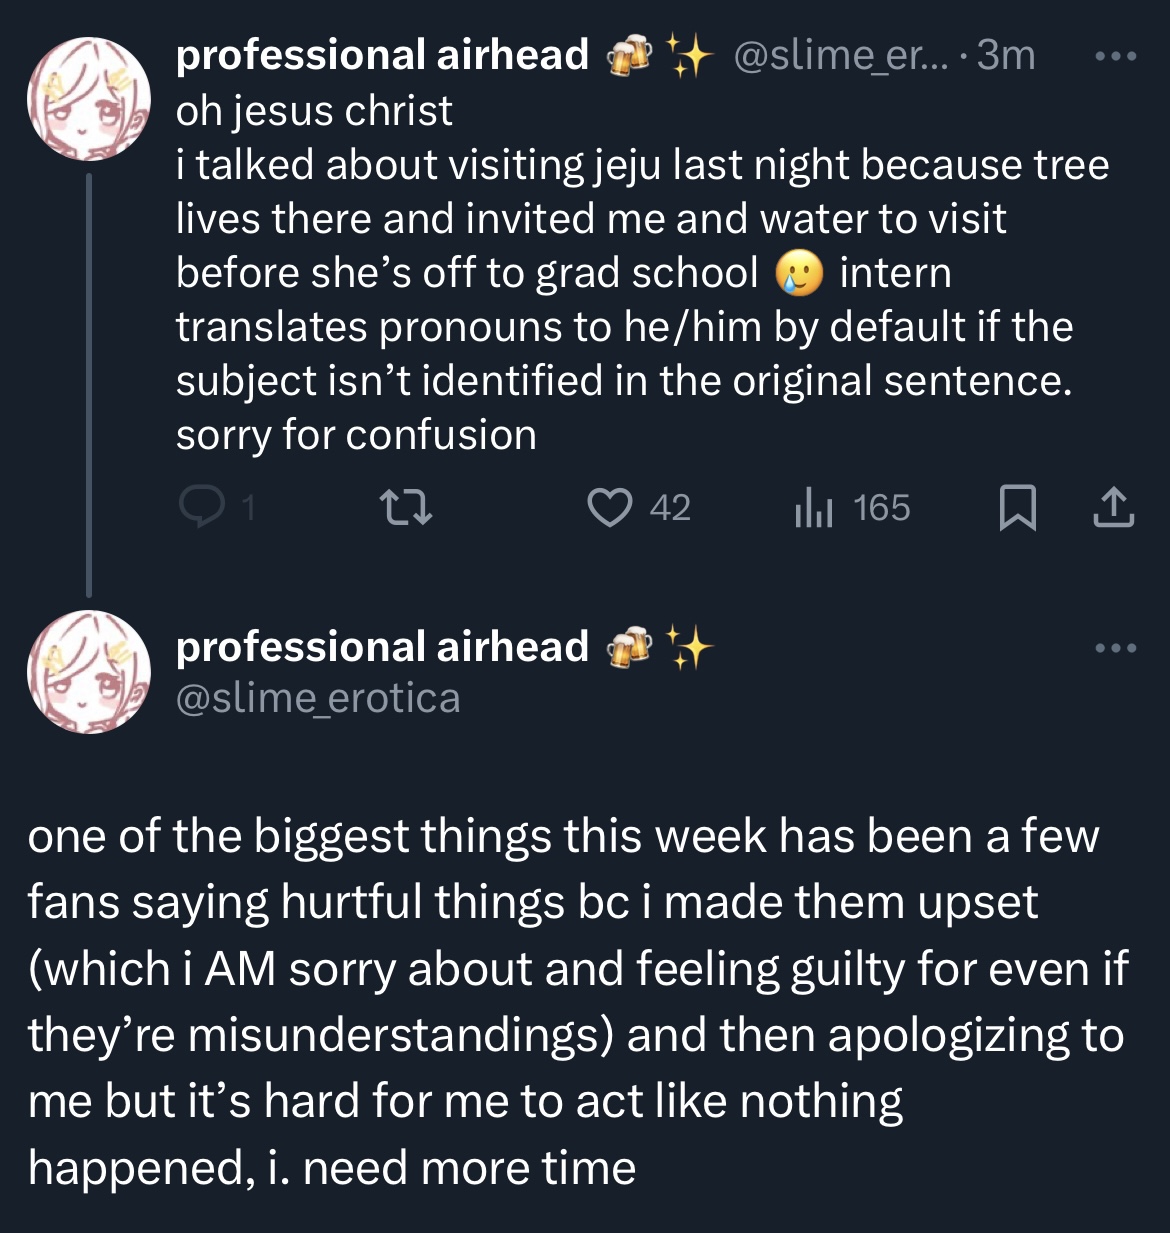1170x1233 pixels.
Task: Open more options menu on second tweet
Action: [1115, 649]
